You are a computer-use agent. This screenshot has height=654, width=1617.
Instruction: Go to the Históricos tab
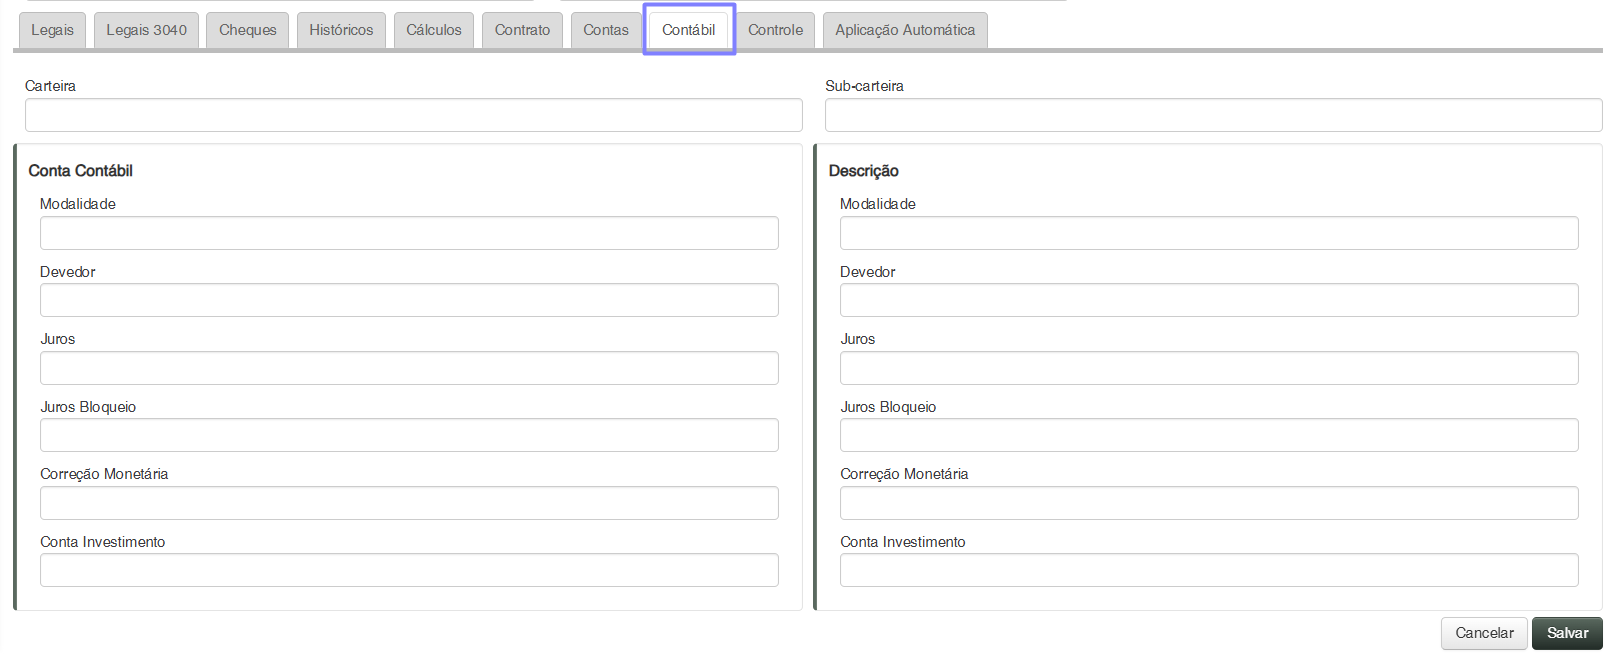coord(341,30)
